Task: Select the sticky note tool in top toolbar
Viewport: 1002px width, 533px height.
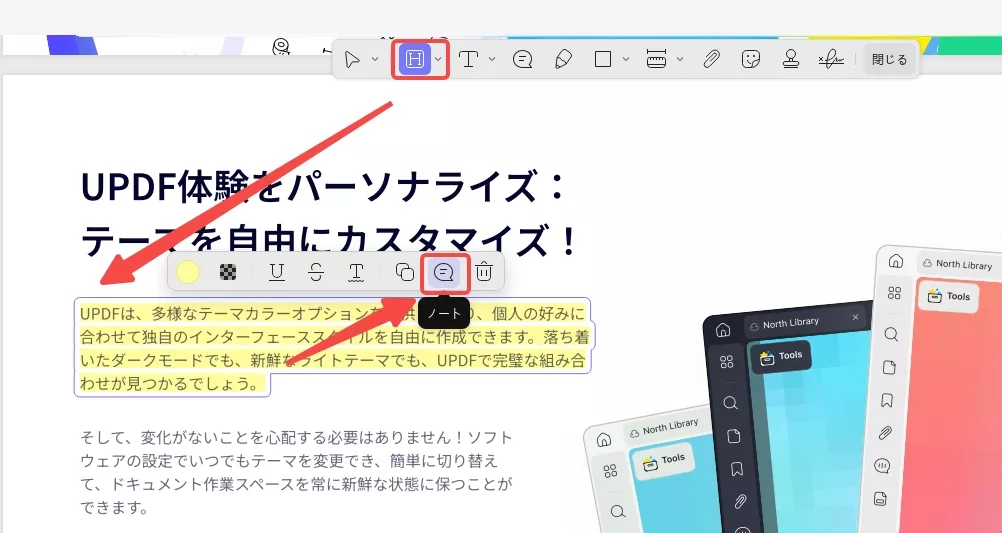Action: [x=523, y=59]
